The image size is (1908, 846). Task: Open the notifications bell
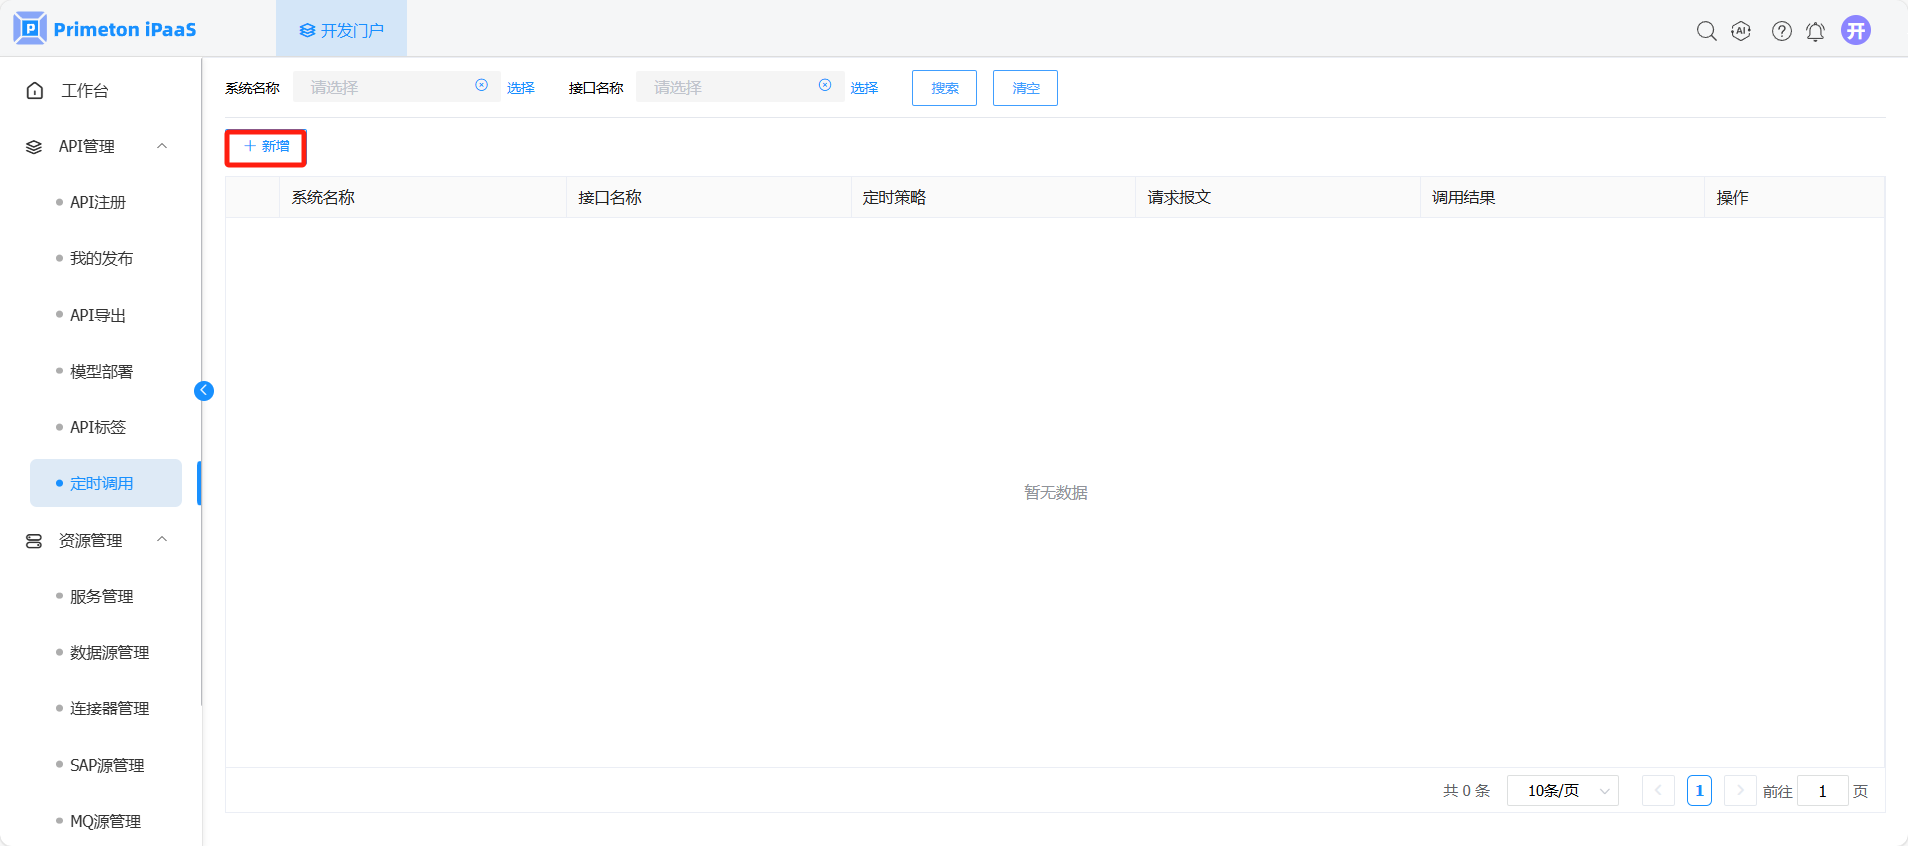1815,32
